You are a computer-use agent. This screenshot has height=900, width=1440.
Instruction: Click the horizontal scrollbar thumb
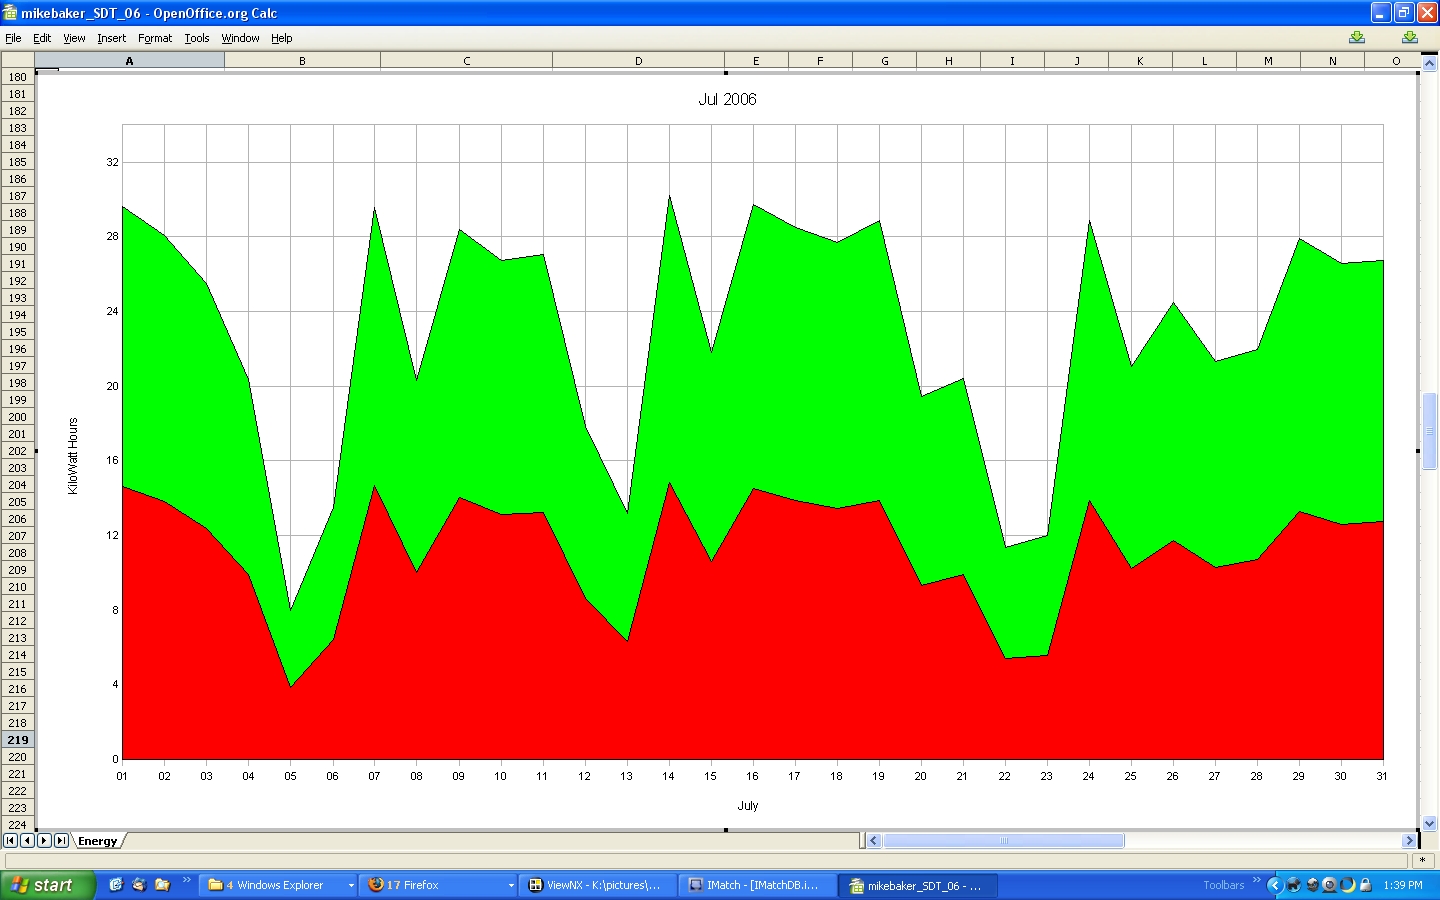tap(1003, 841)
